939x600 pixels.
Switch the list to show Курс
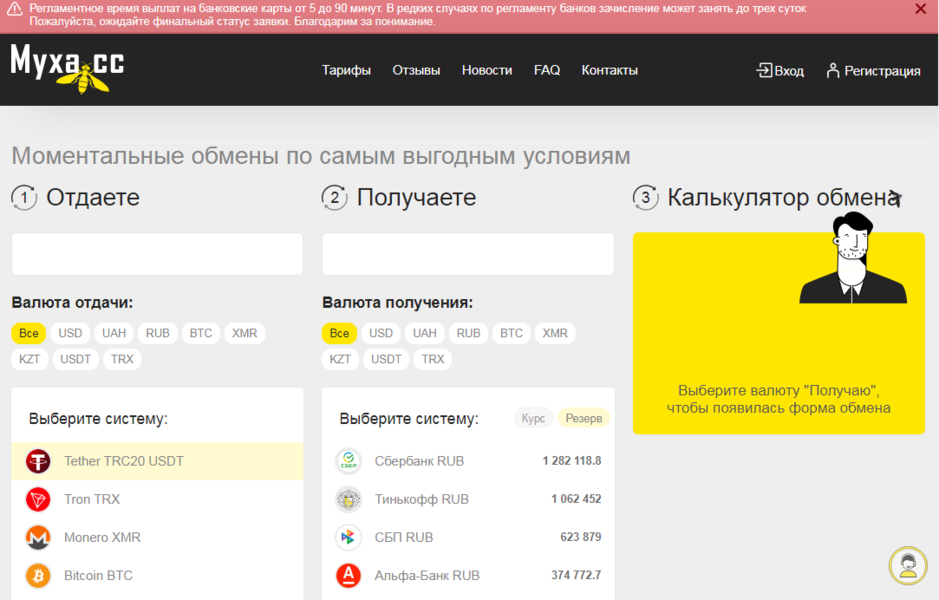tap(532, 418)
